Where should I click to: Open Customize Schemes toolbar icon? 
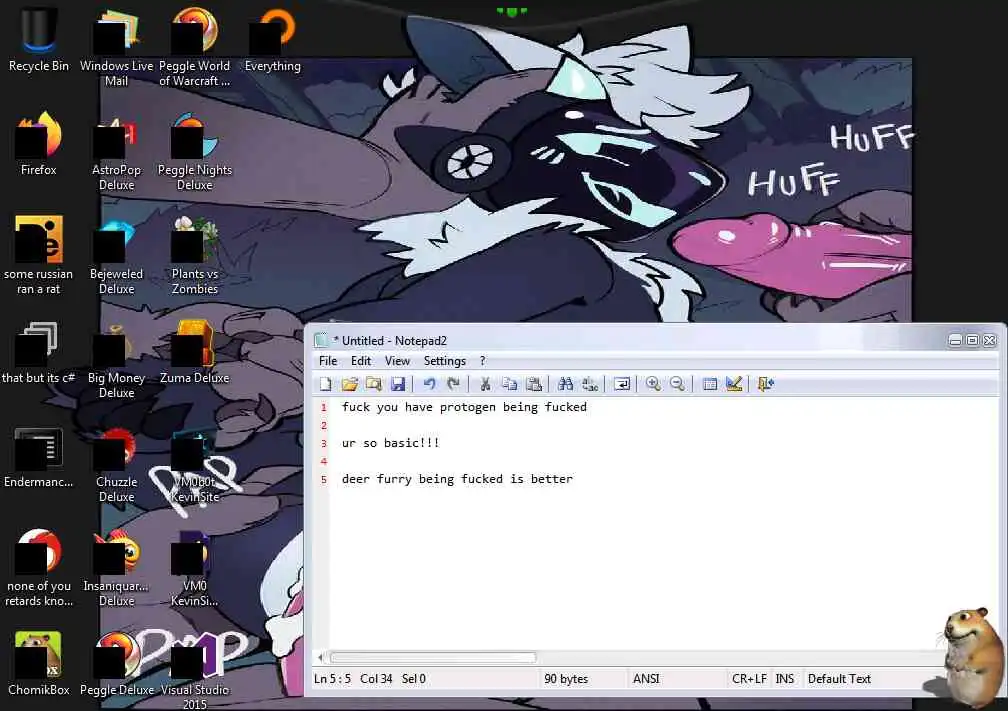(x=734, y=384)
